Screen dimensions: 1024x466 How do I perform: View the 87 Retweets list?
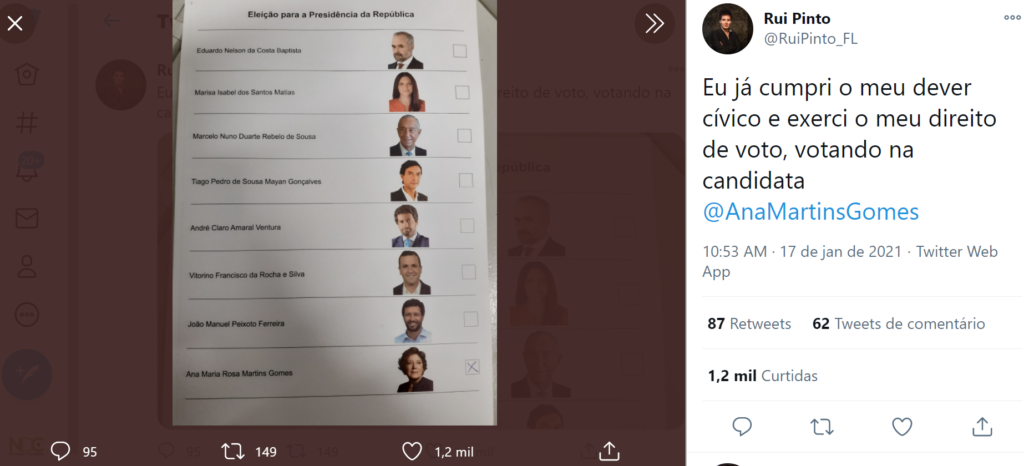coord(749,324)
